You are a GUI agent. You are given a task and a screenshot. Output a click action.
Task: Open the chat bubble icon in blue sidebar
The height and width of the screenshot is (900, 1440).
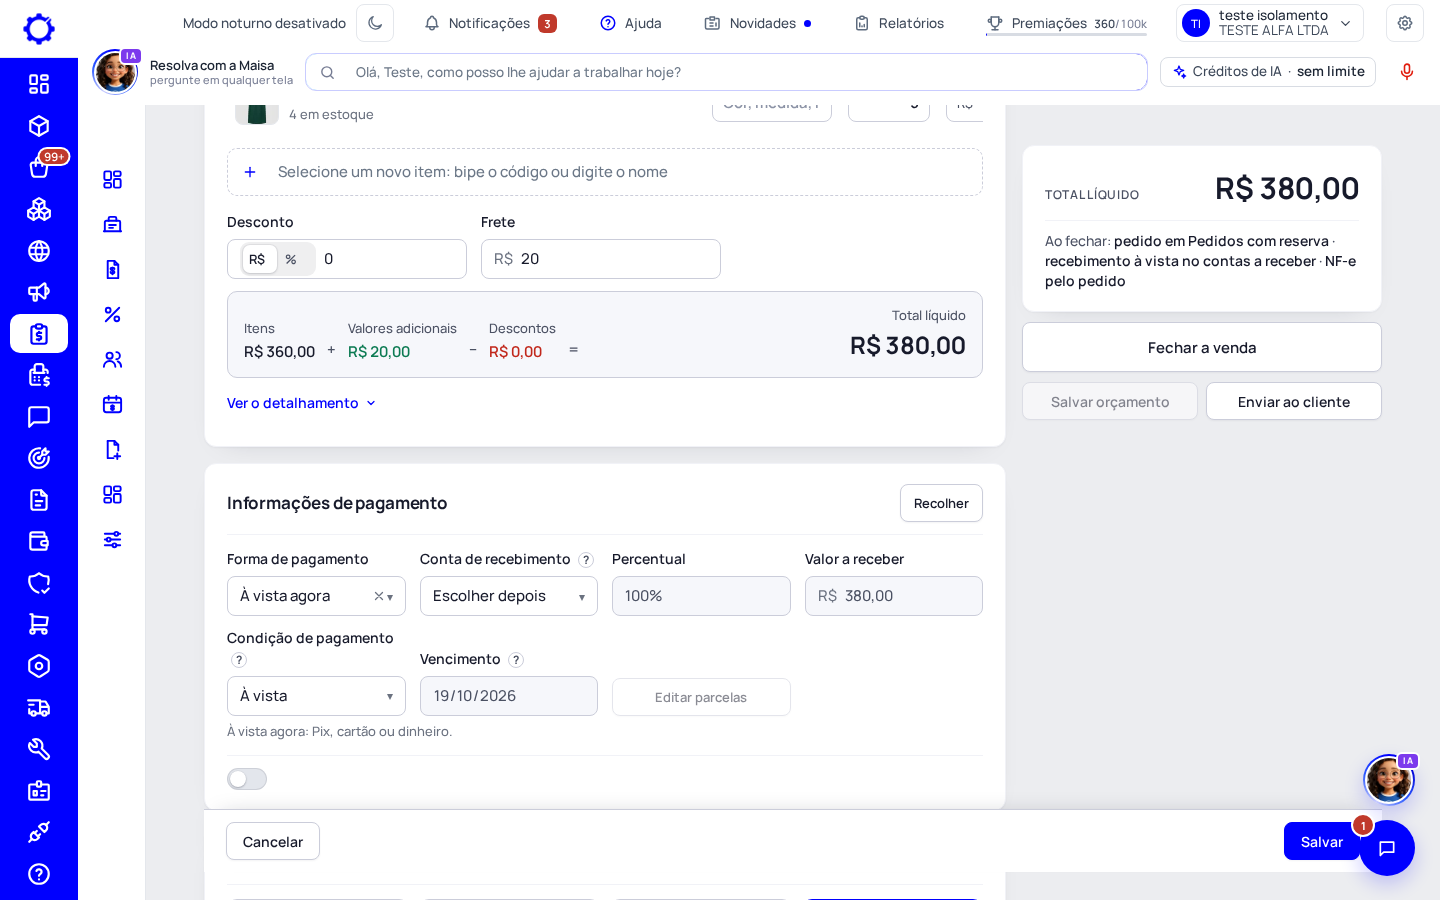(x=39, y=417)
